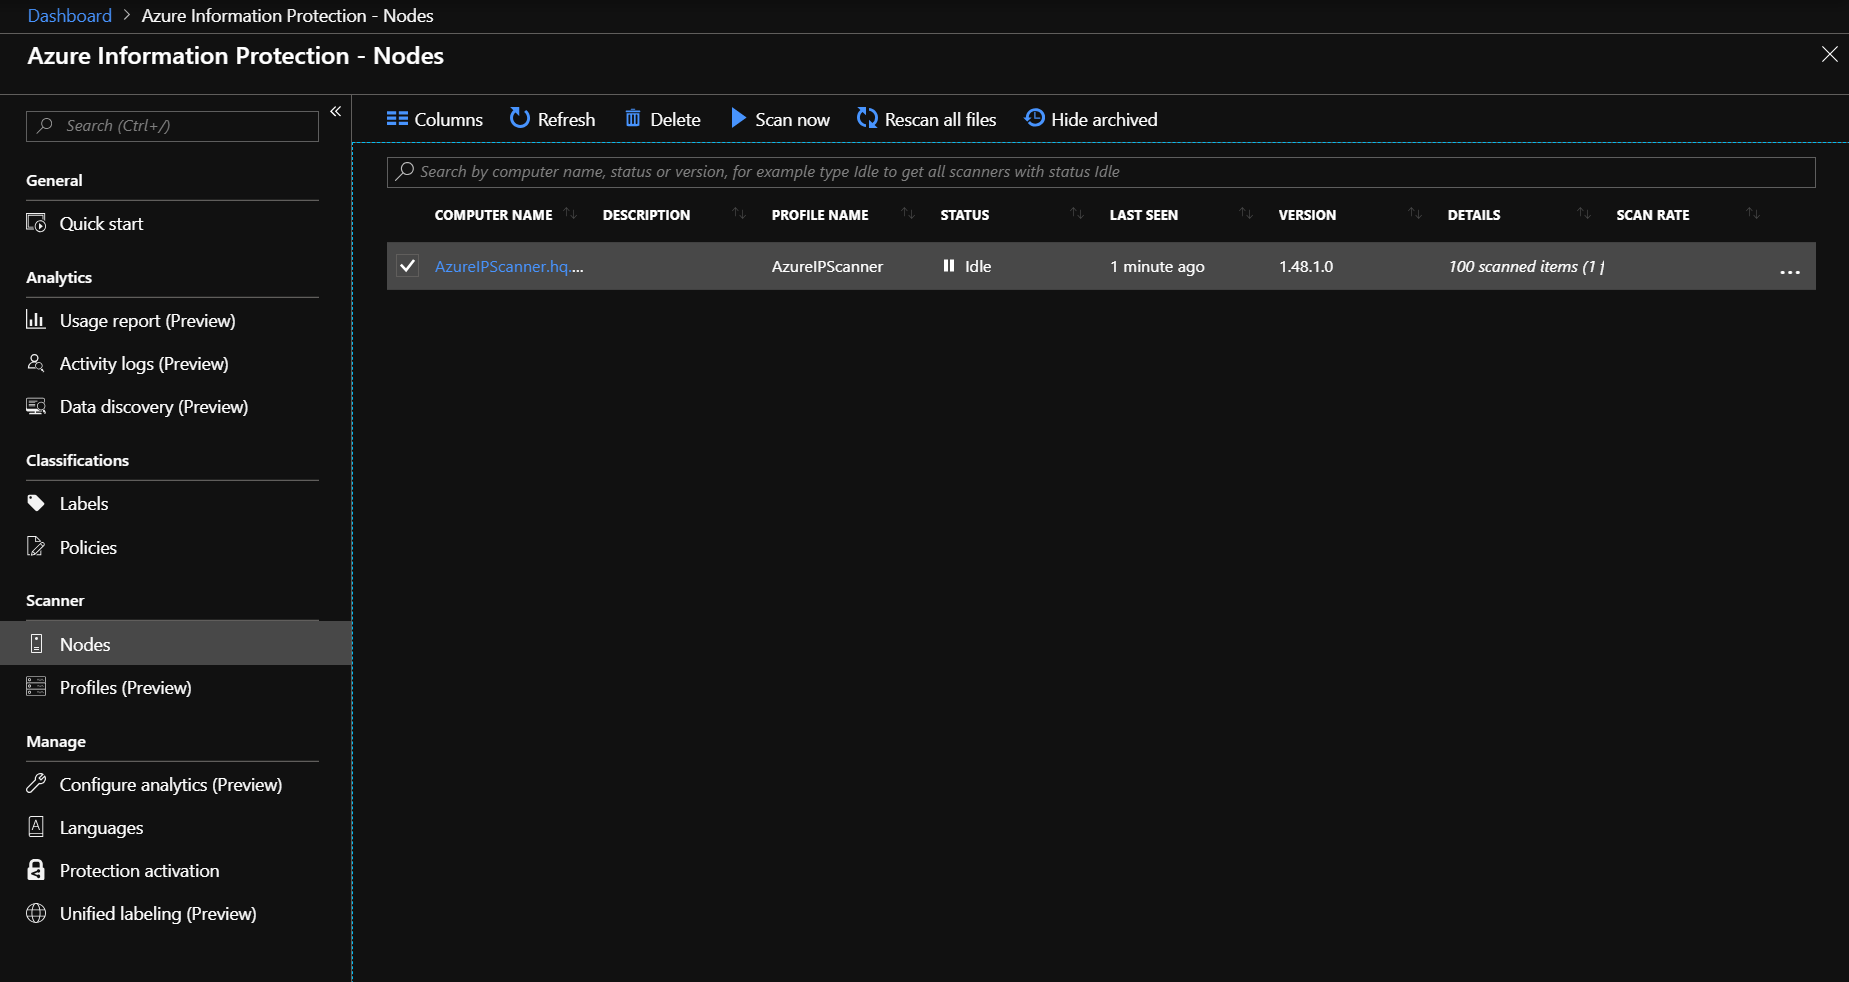Navigate to Dashboard breadcrumb link
The width and height of the screenshot is (1849, 982).
(x=70, y=16)
